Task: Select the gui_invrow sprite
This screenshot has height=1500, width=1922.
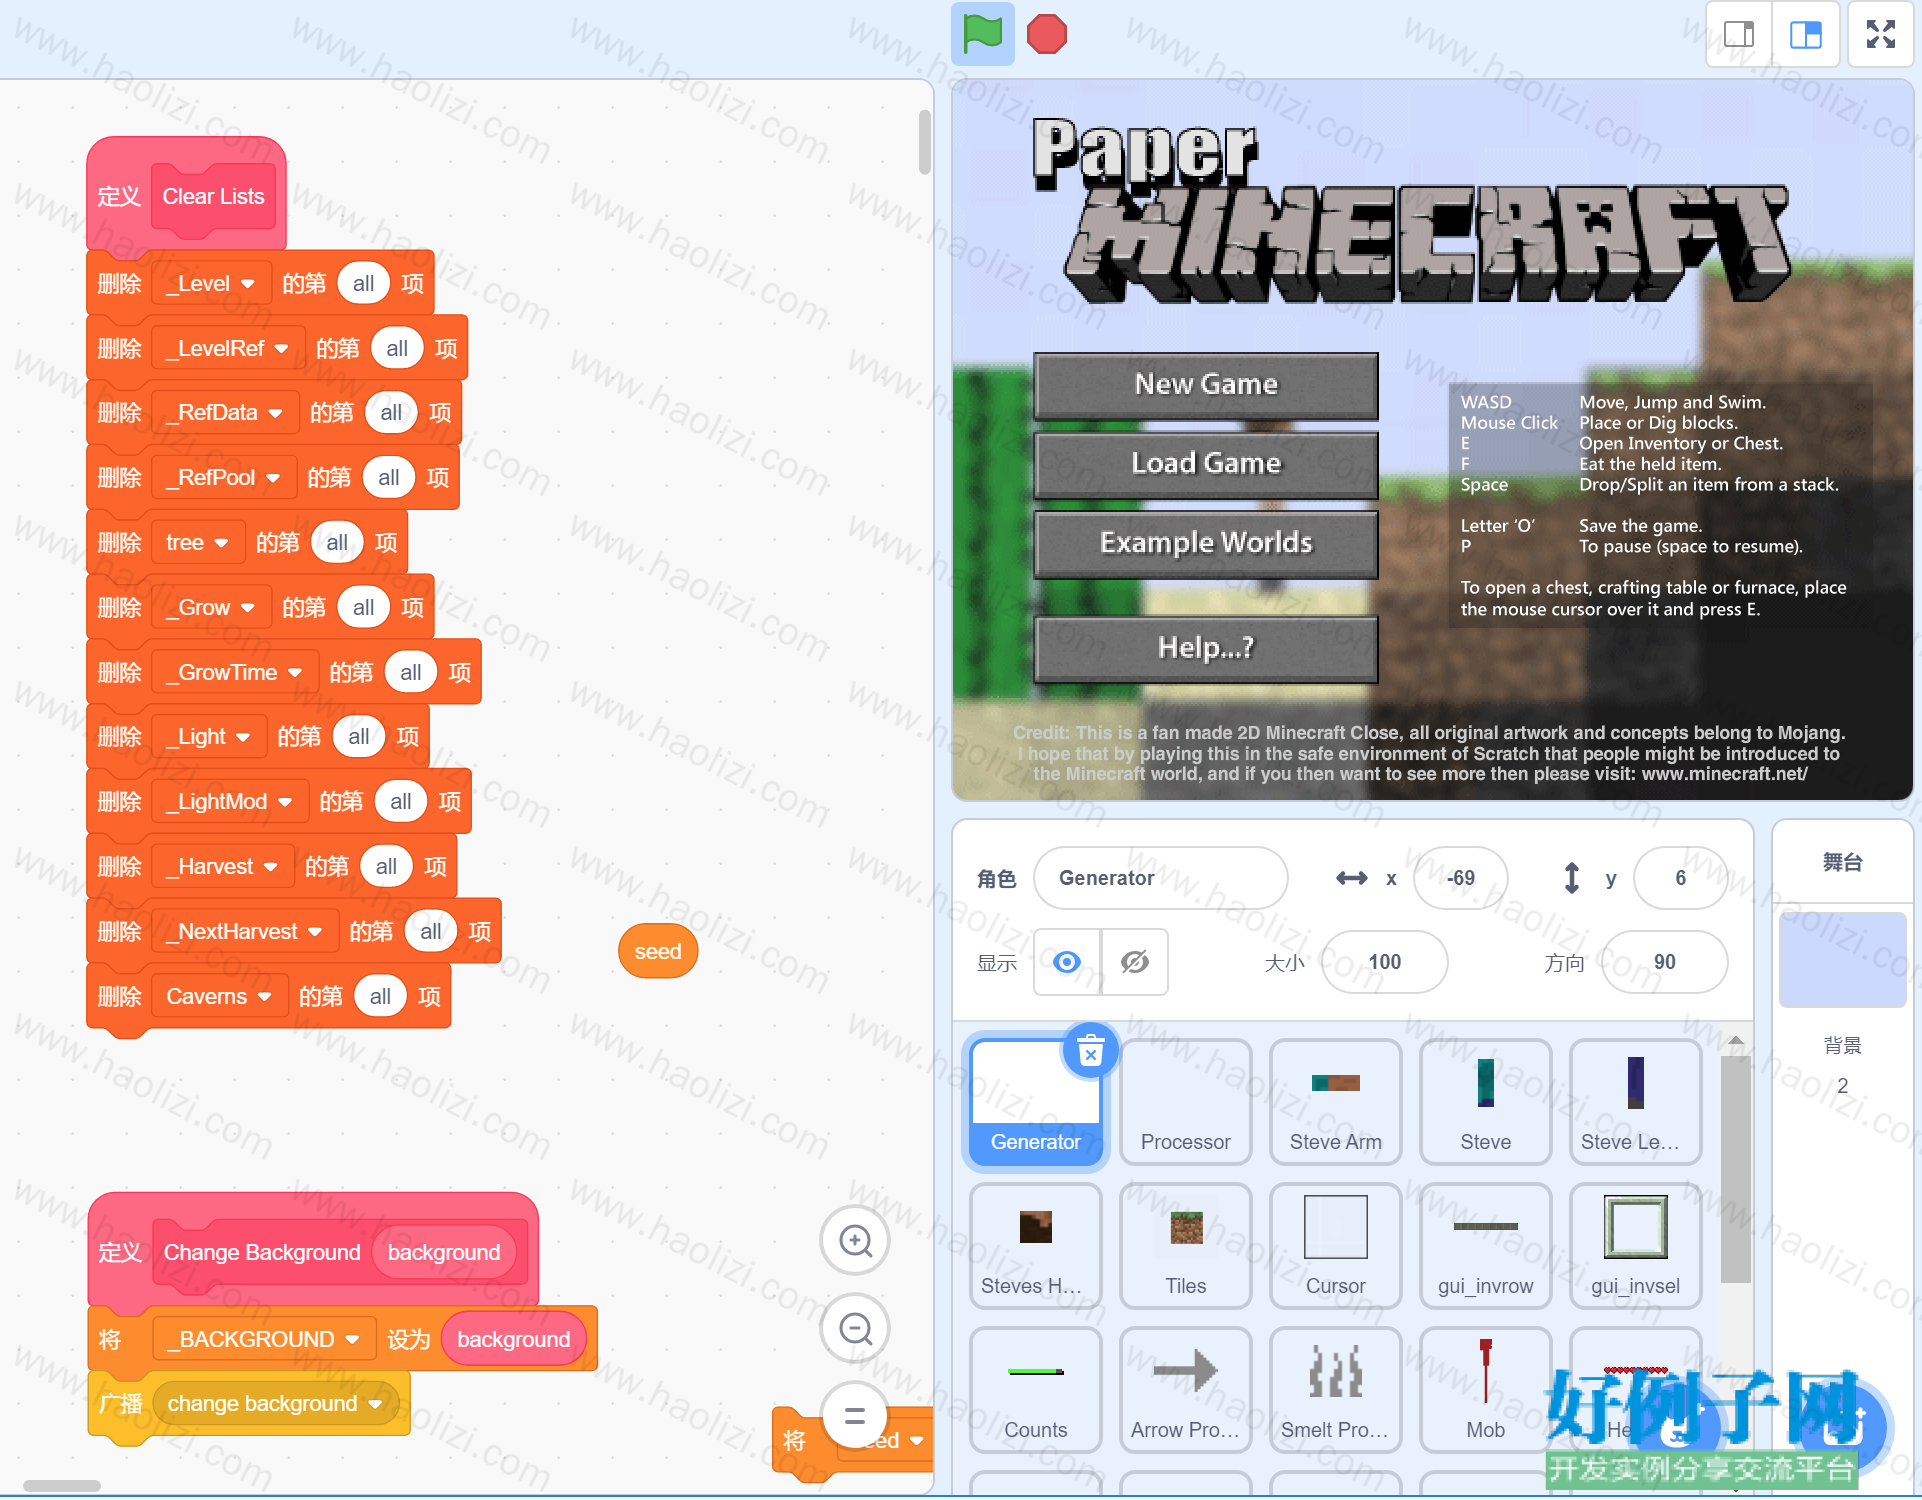Action: coord(1486,1246)
